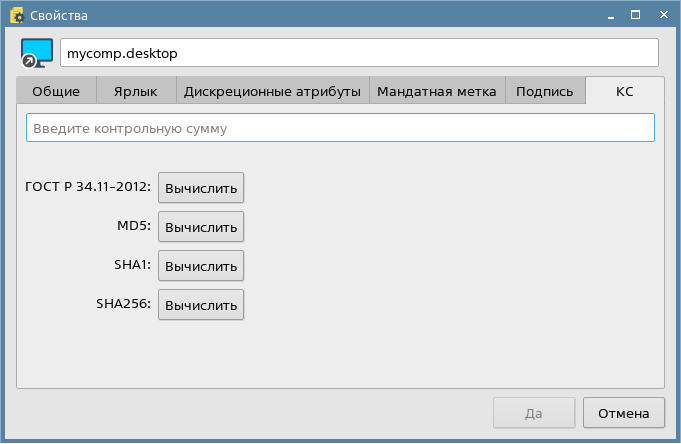Open the Дискреционные атрибуты tab
The image size is (681, 444).
point(272,91)
